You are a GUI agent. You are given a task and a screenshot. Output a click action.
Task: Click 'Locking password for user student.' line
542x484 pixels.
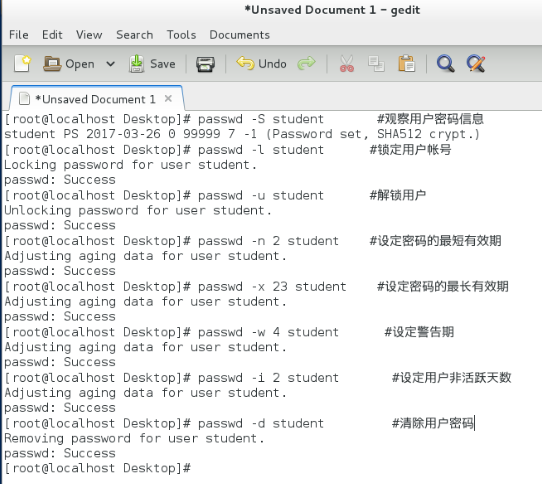[130, 165]
